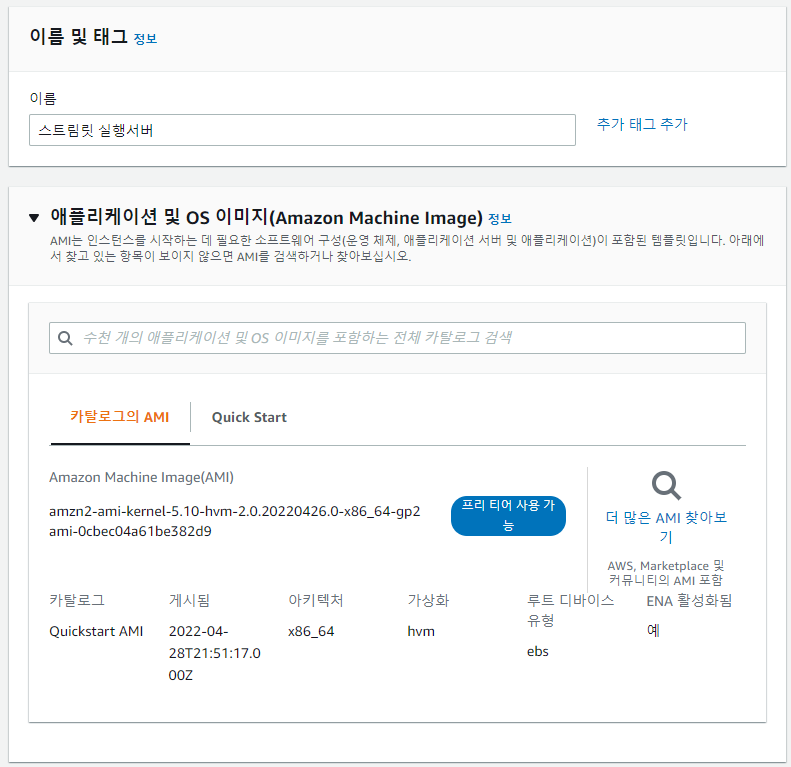
Task: Open the 더 많은 AMI 찾아보기 link
Action: pyautogui.click(x=666, y=527)
